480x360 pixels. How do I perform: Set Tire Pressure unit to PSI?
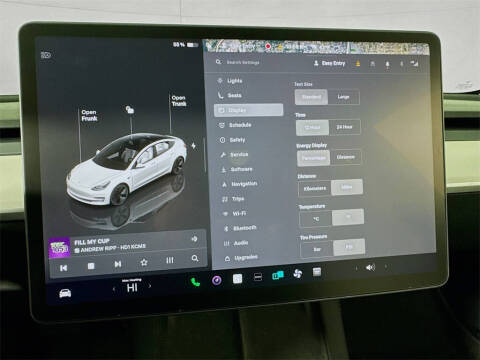pyautogui.click(x=349, y=247)
